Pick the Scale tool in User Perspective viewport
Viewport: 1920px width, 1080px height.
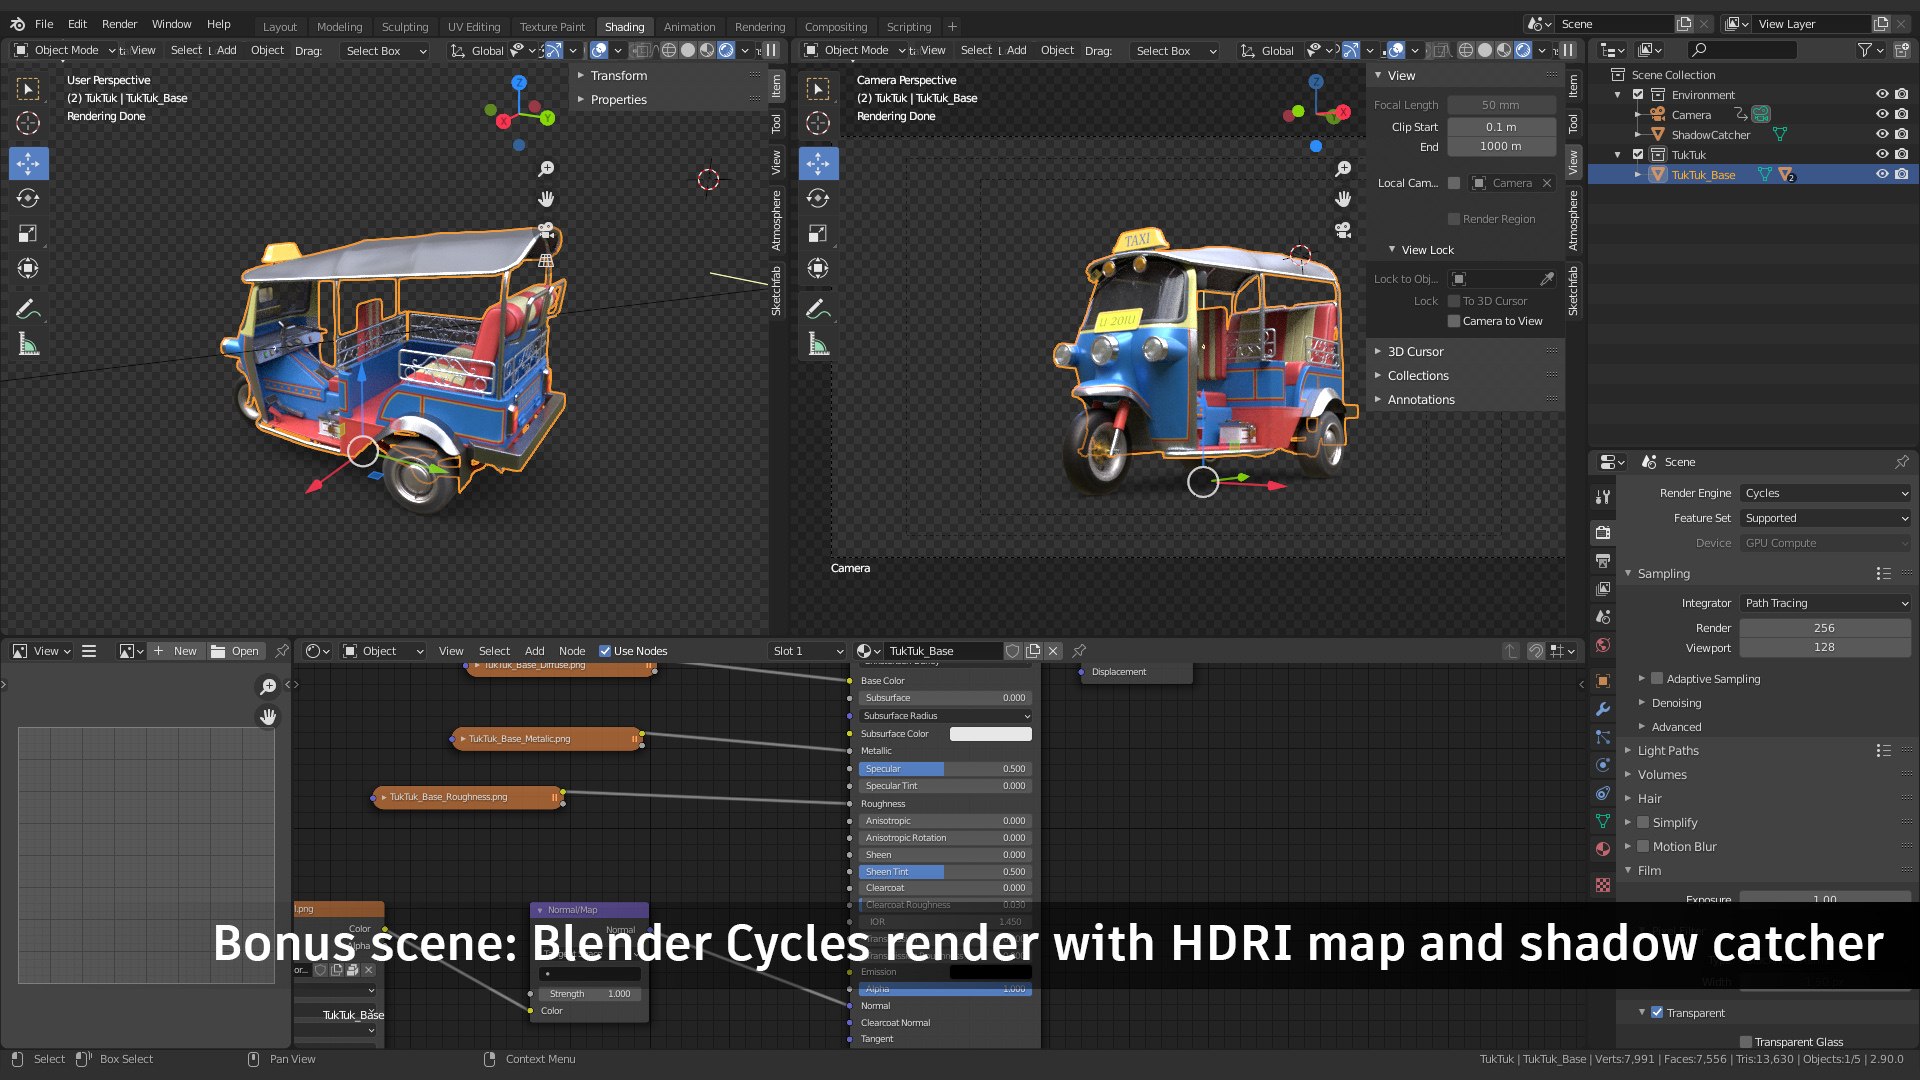pyautogui.click(x=28, y=233)
